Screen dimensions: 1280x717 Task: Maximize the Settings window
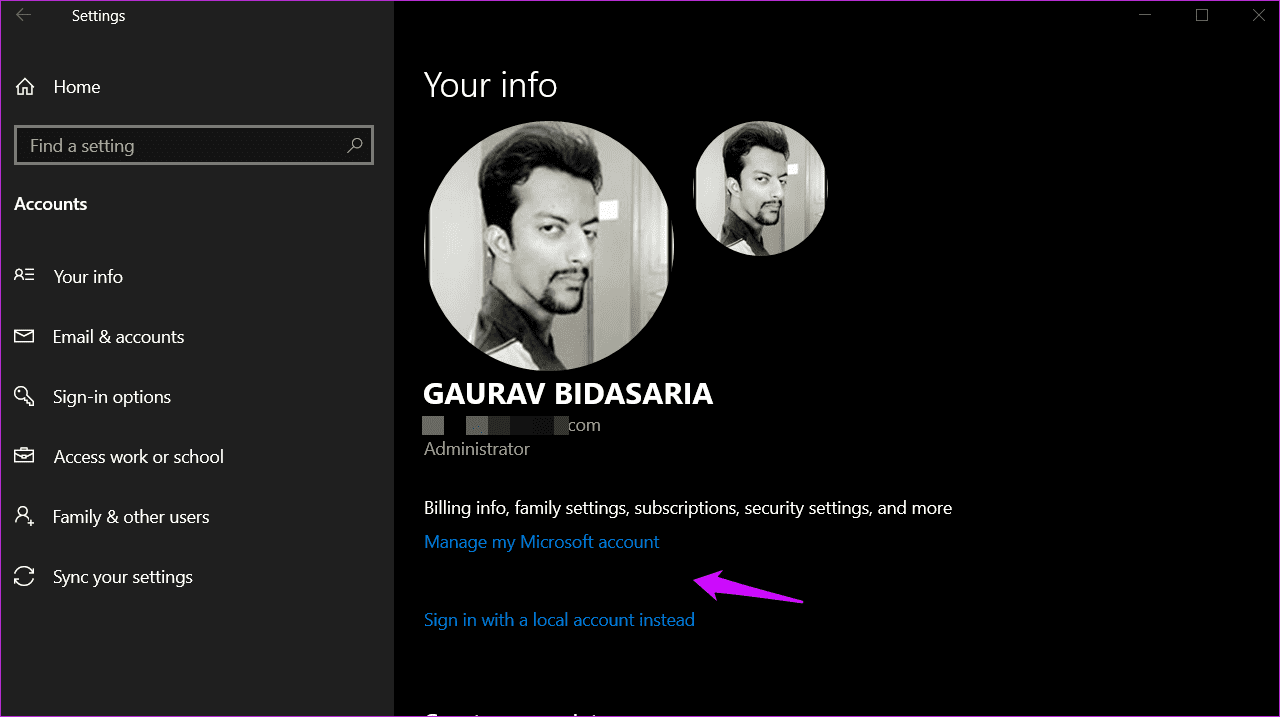[1202, 15]
